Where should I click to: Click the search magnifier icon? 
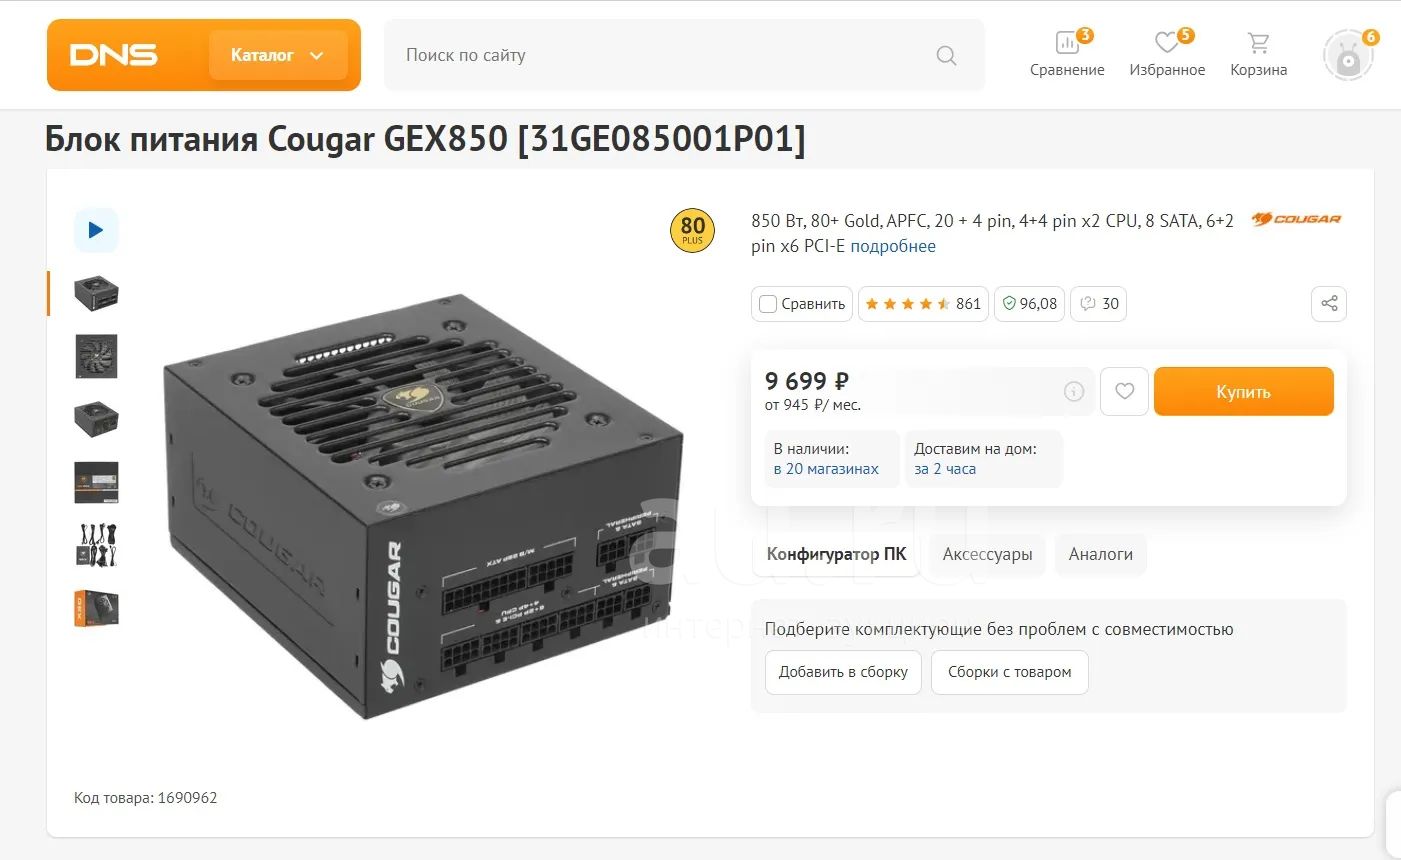point(946,55)
